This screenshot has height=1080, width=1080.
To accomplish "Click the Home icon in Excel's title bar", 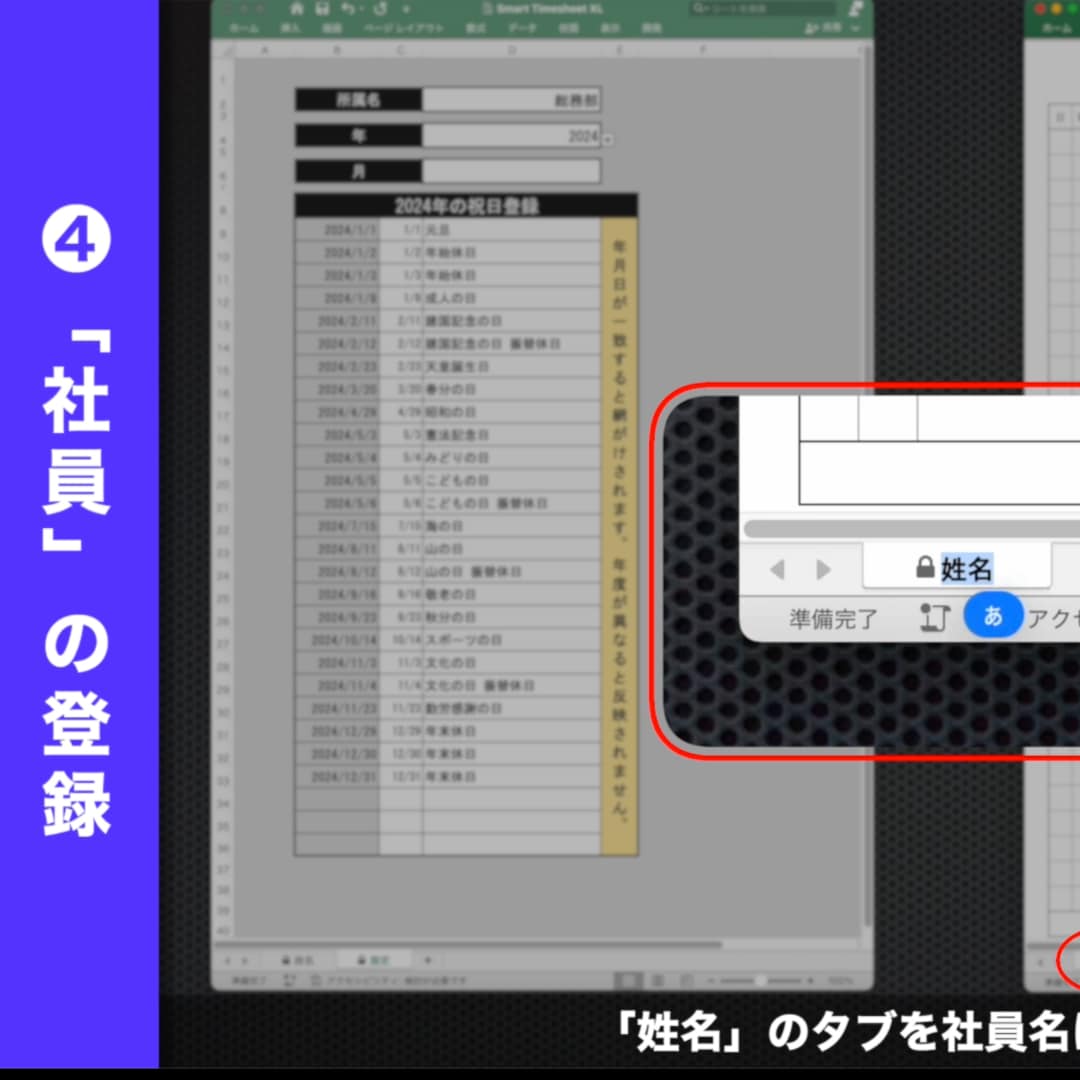I will [296, 8].
